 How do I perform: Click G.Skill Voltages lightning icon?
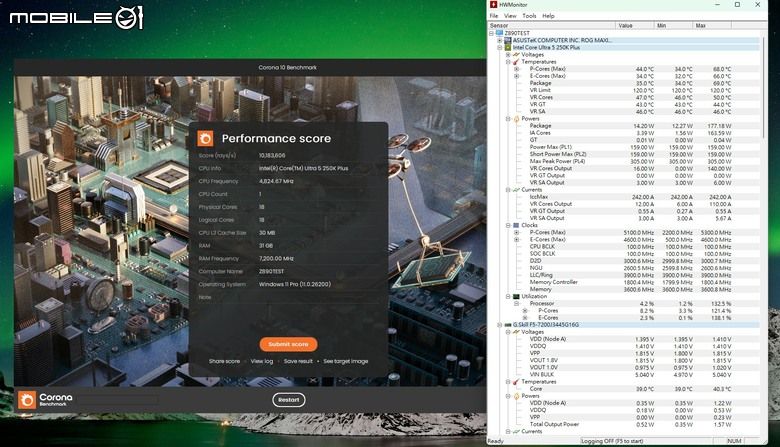516,332
